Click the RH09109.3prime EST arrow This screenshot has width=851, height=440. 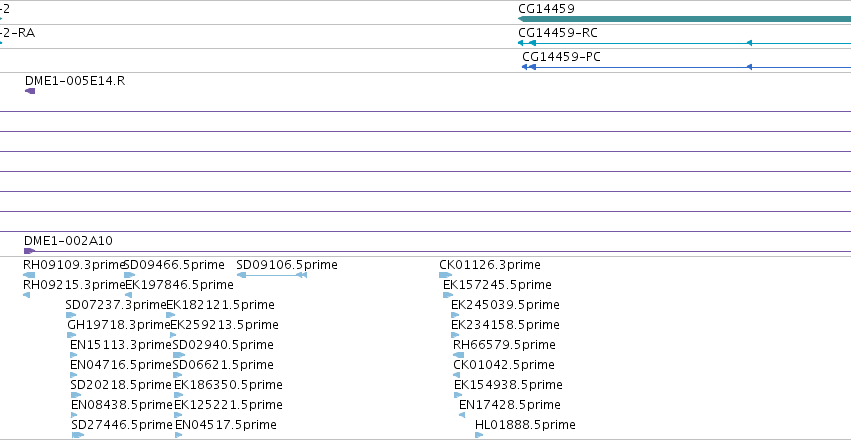click(29, 275)
